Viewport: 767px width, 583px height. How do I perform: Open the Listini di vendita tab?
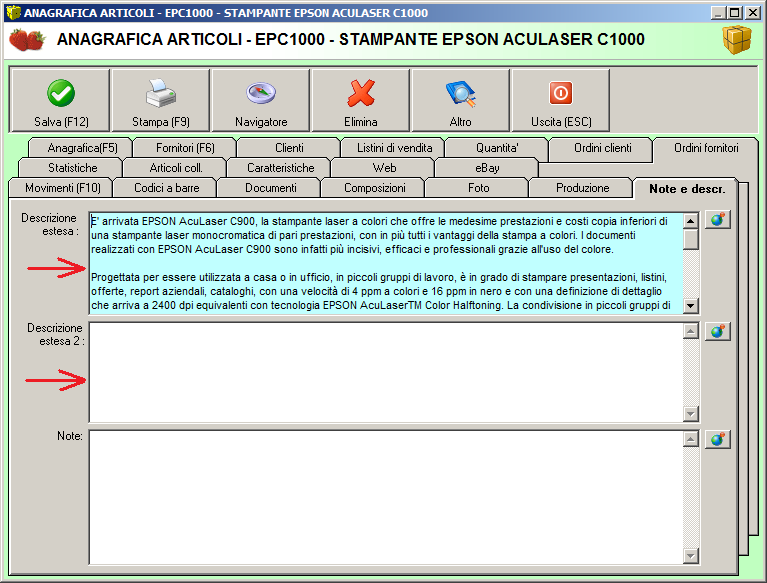(394, 148)
